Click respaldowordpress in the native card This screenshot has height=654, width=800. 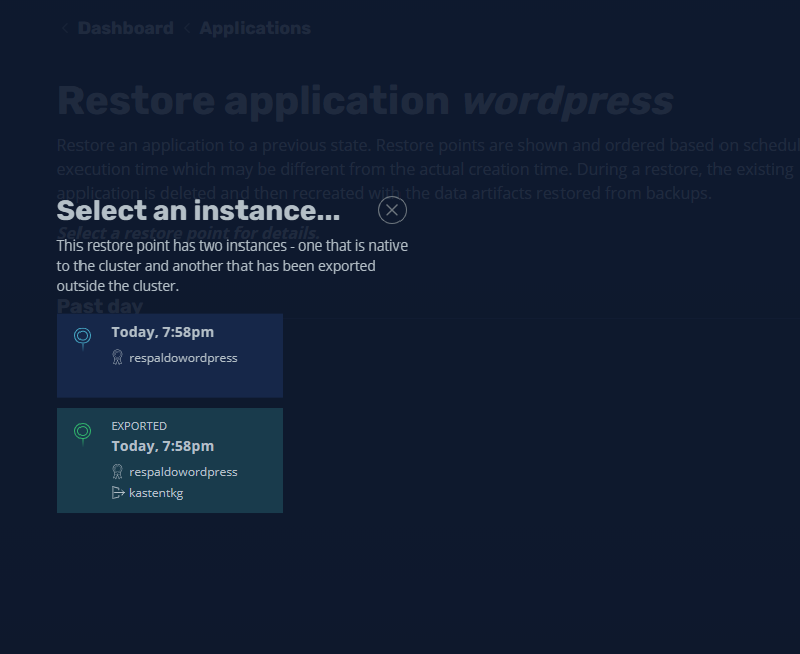point(183,358)
